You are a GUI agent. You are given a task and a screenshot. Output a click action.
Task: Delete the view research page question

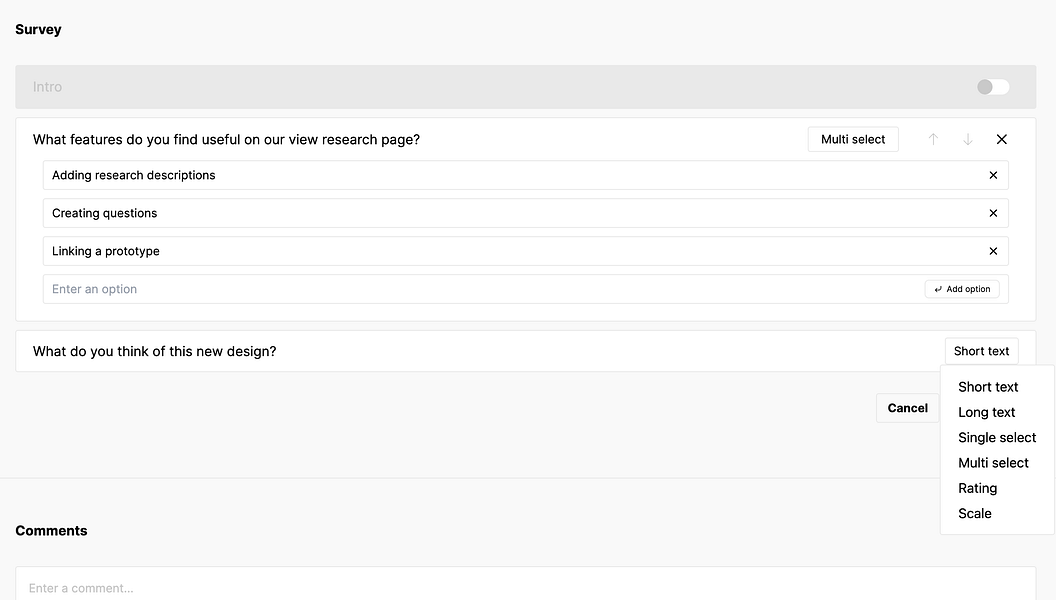click(1002, 140)
